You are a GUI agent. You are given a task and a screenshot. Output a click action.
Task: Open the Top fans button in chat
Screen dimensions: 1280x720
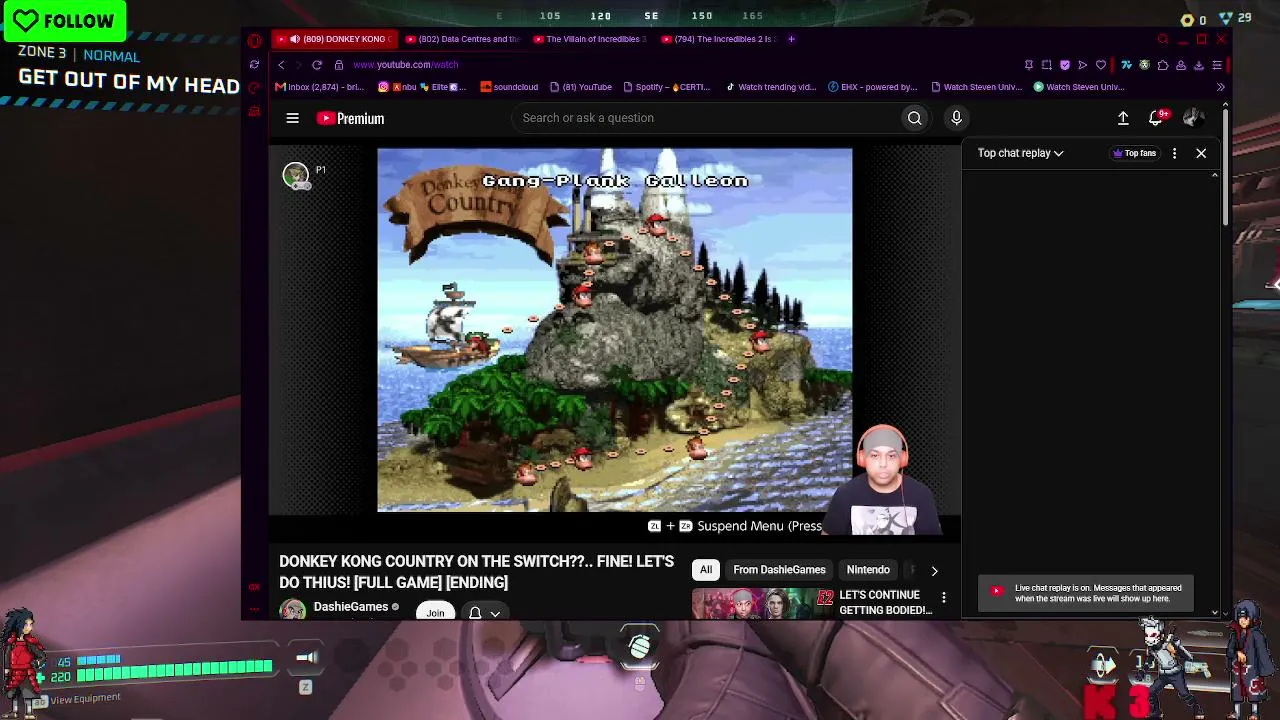coord(1134,153)
